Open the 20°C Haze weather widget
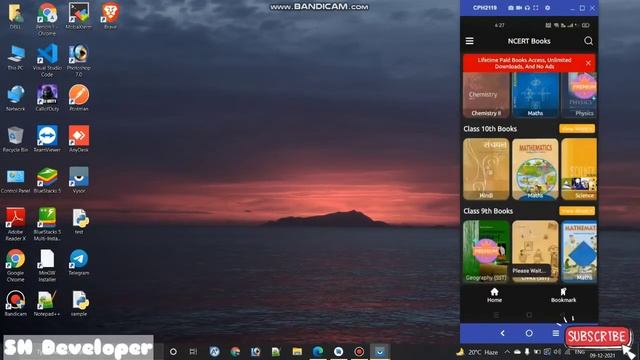 pyautogui.click(x=478, y=352)
